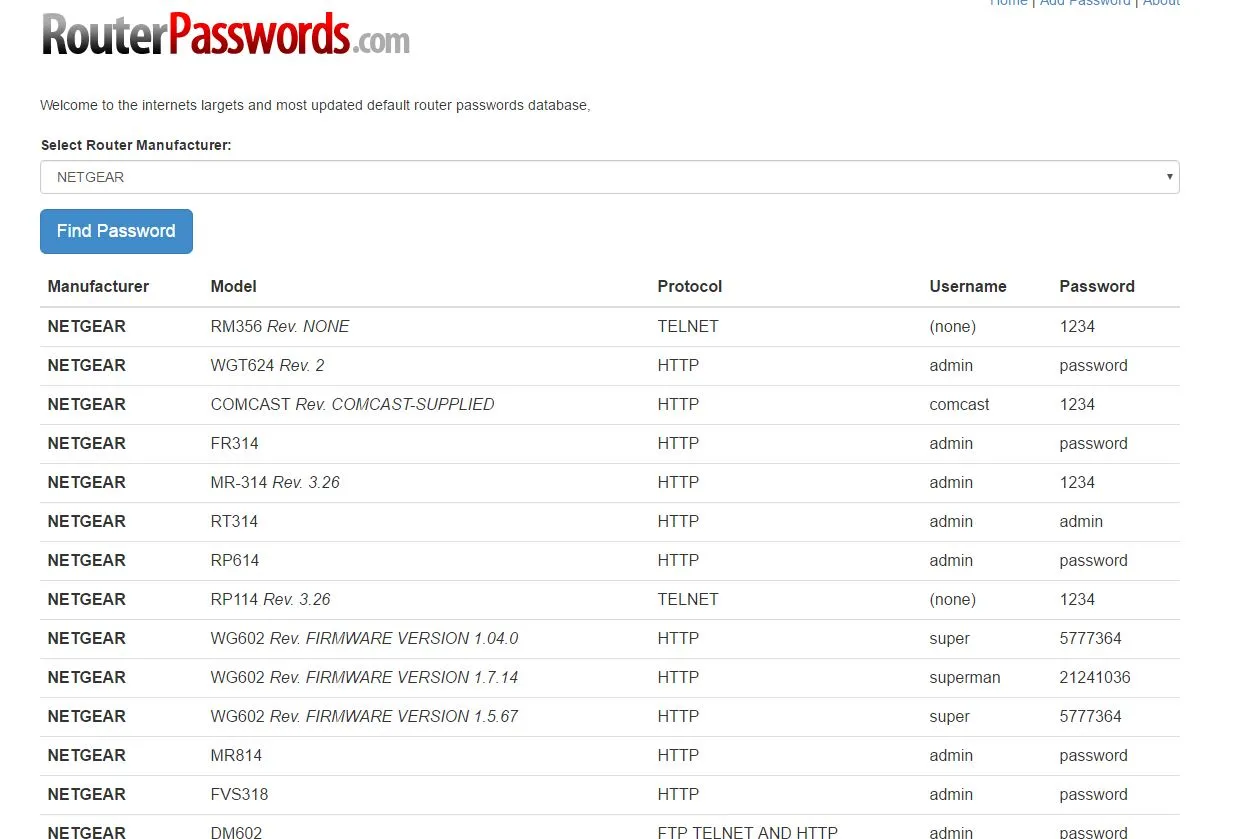Click NETGEAR in the MR814 row

[86, 755]
